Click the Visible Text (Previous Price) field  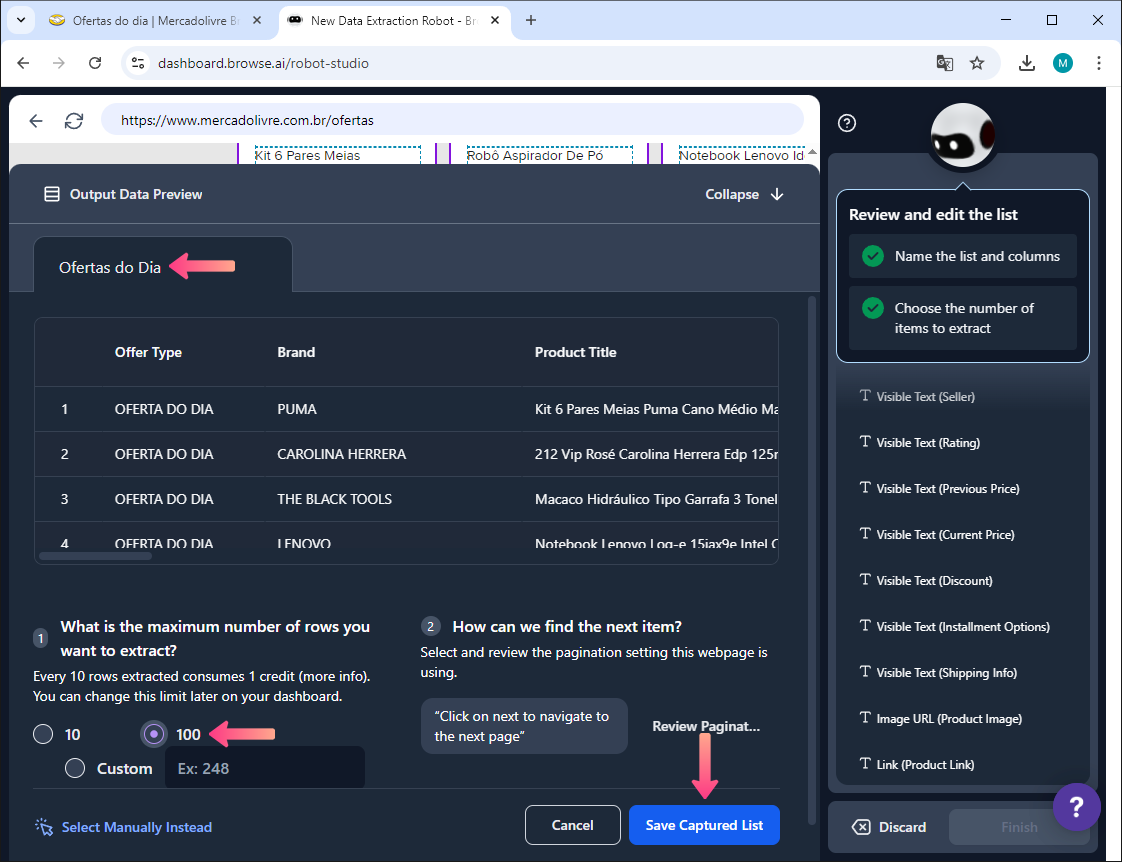tap(940, 489)
